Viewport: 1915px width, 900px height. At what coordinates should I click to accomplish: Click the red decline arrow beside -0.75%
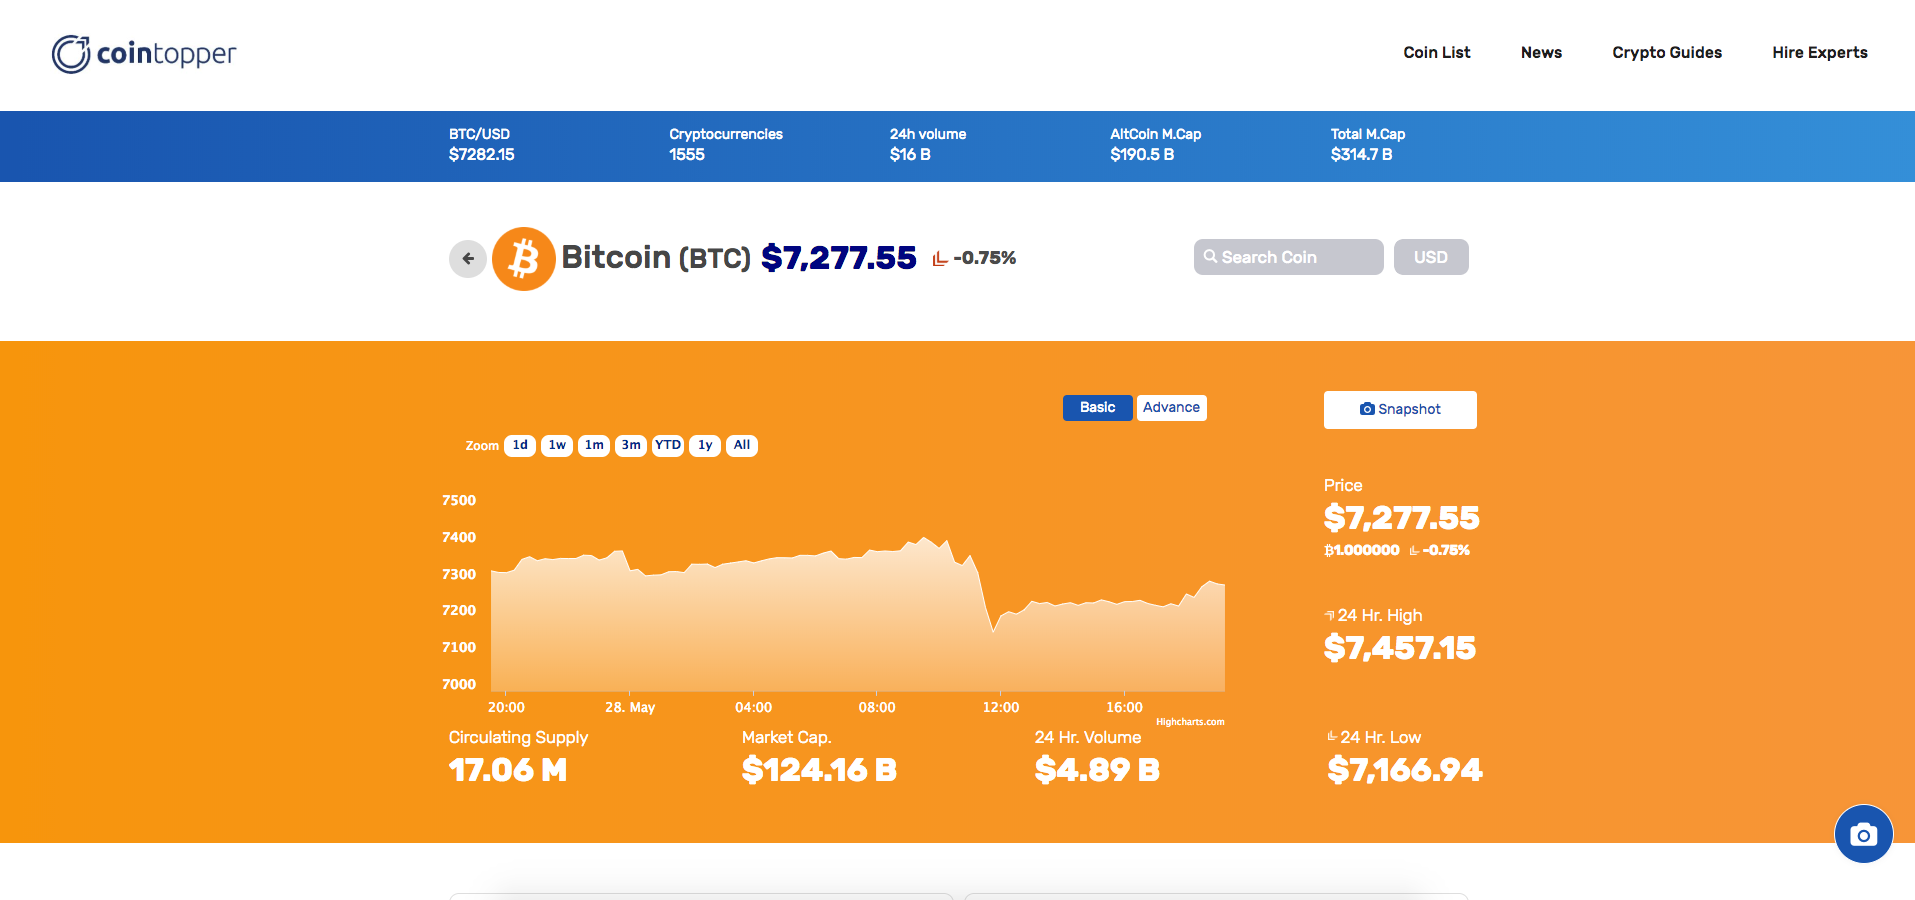(x=938, y=258)
